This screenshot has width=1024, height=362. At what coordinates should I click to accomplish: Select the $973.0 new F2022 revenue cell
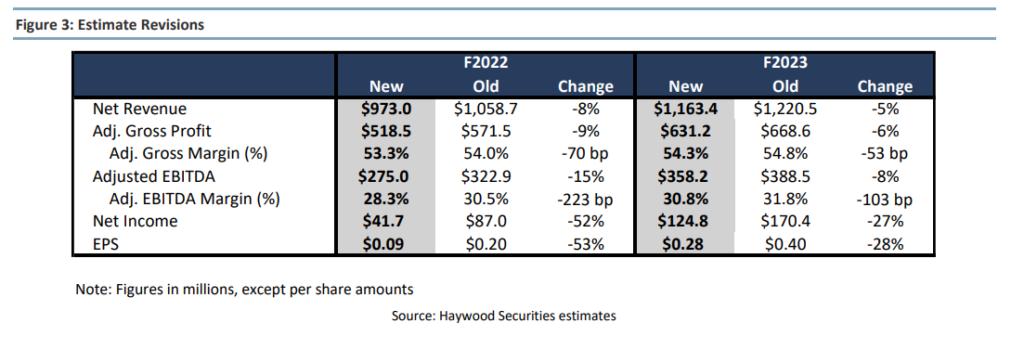coord(386,108)
